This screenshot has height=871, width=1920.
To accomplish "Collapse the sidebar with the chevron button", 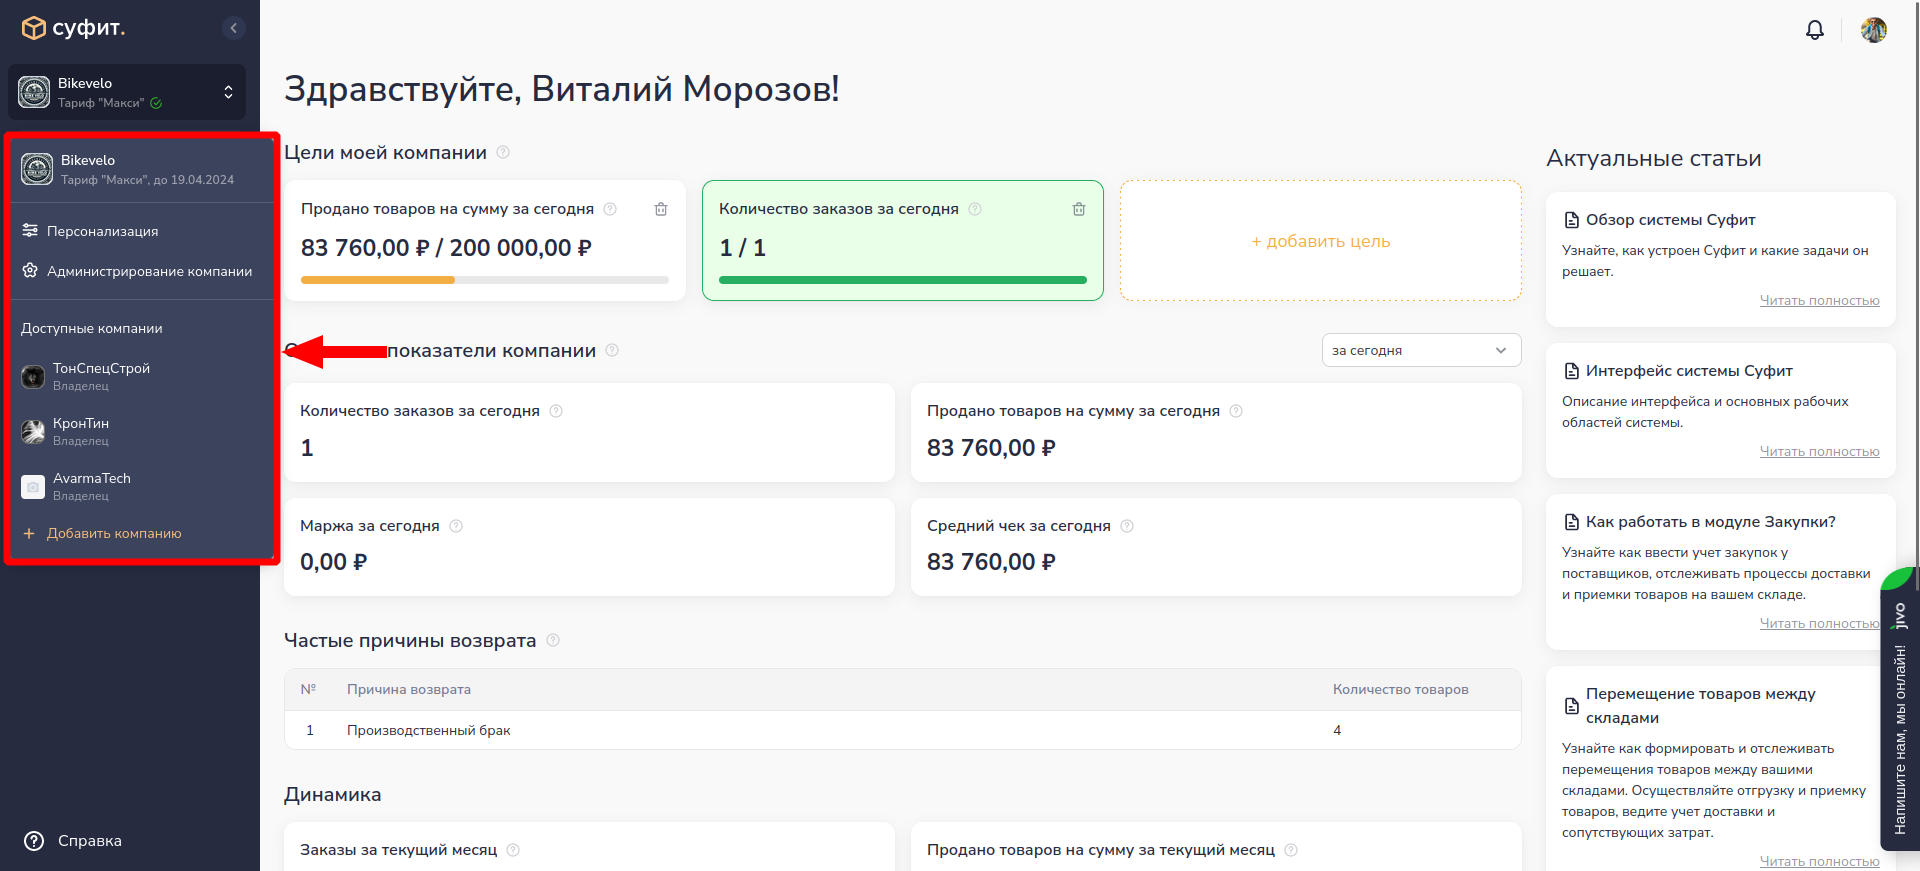I will click(x=233, y=28).
